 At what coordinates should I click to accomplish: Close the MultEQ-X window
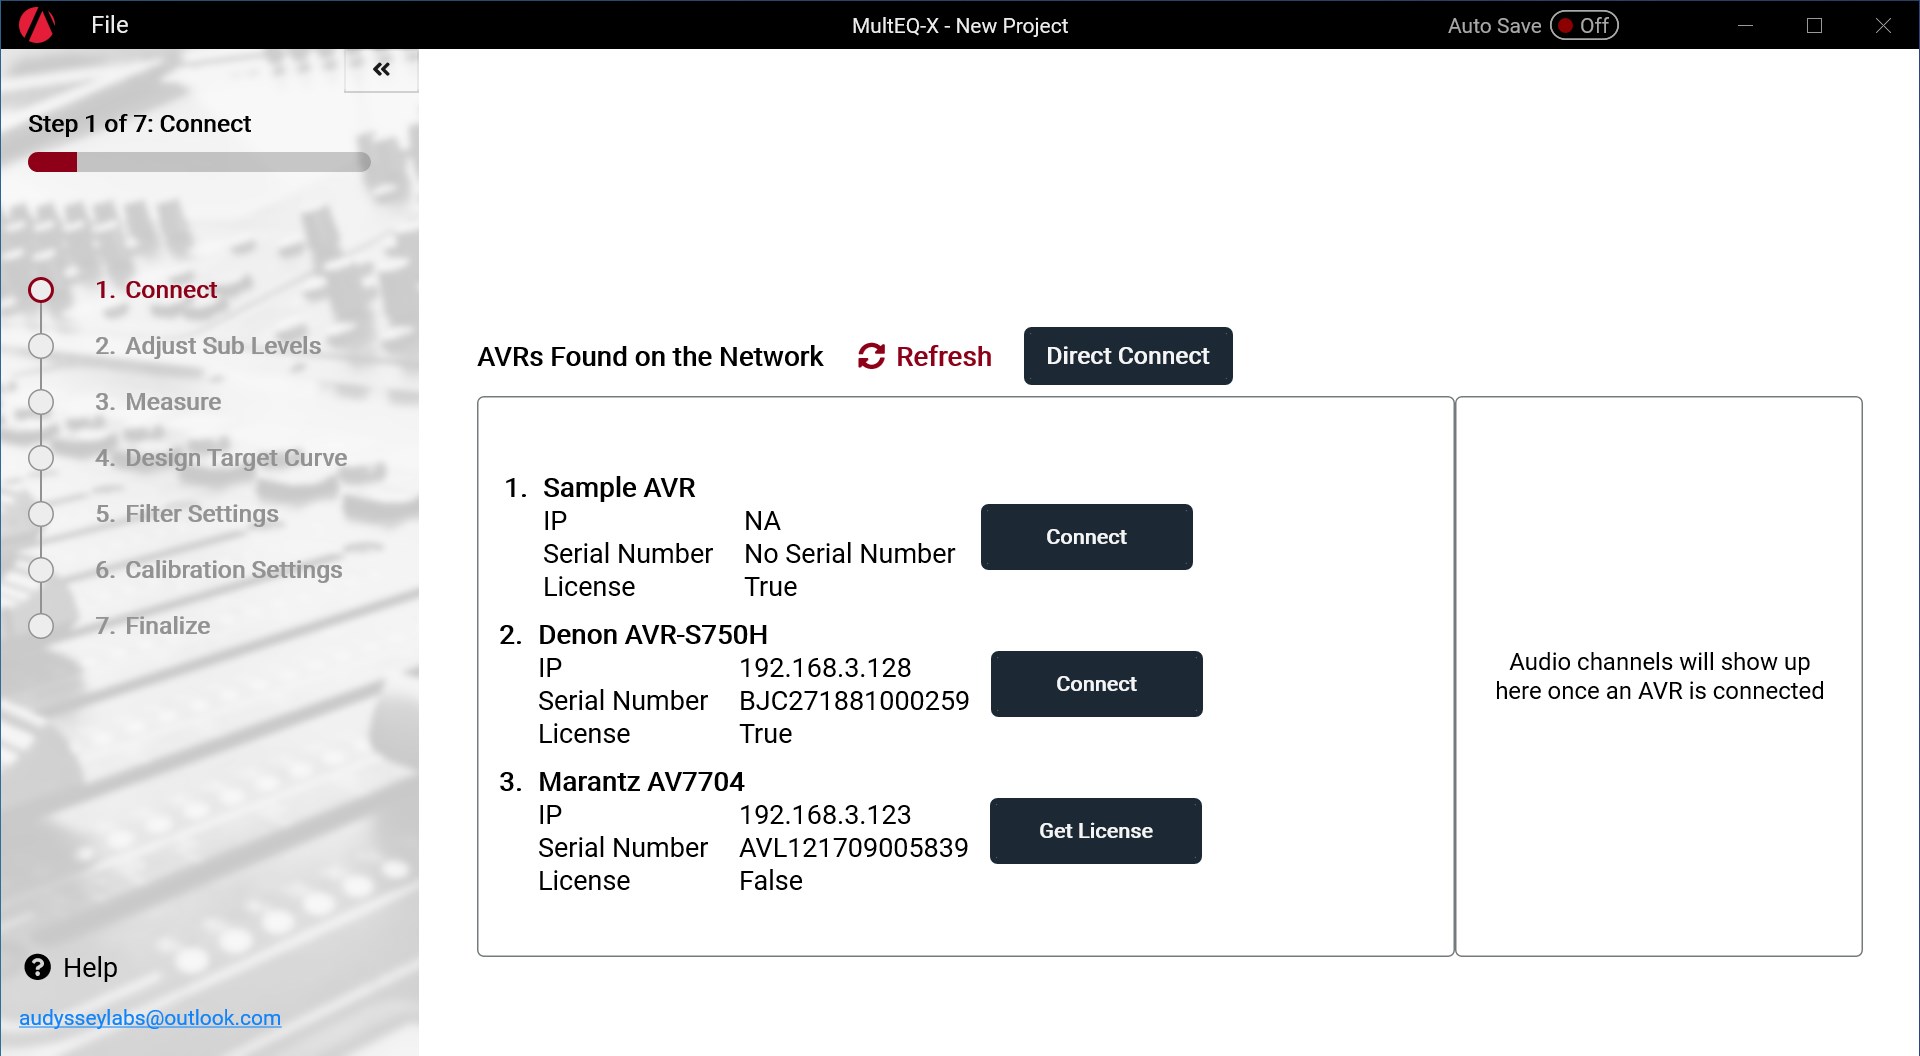coord(1883,25)
